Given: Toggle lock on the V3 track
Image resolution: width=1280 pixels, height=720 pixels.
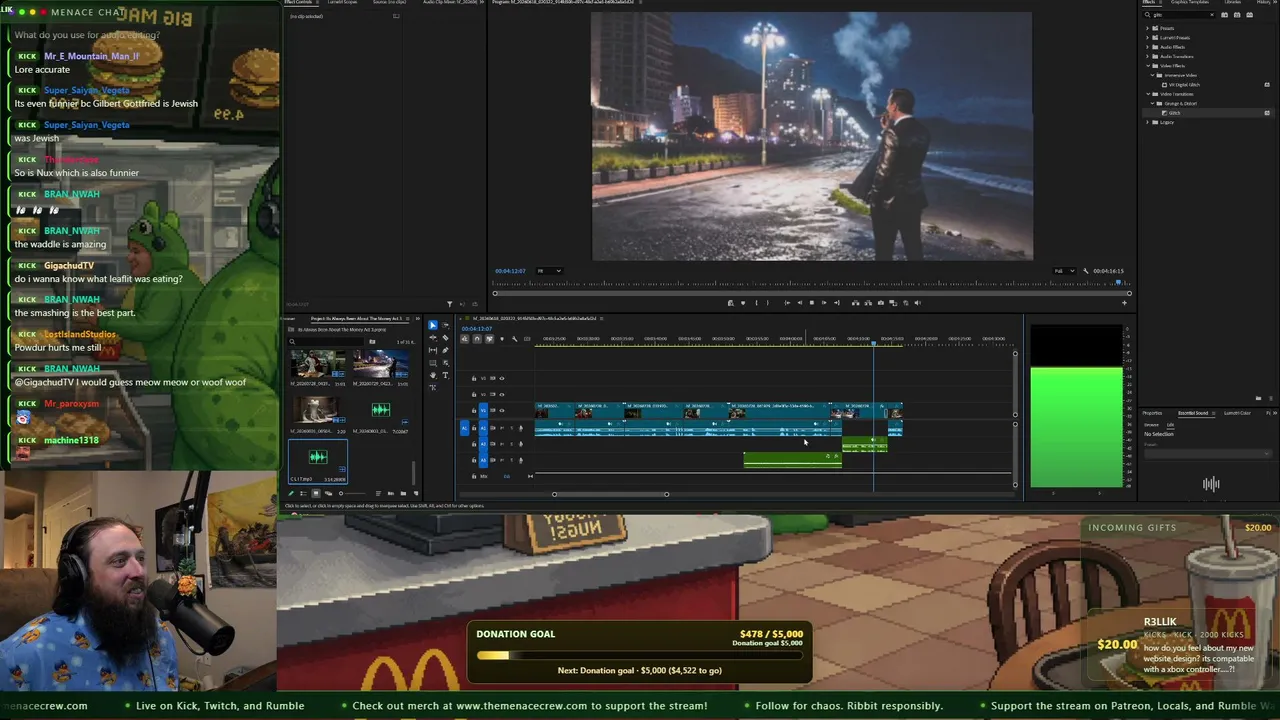Looking at the screenshot, I should 474,378.
